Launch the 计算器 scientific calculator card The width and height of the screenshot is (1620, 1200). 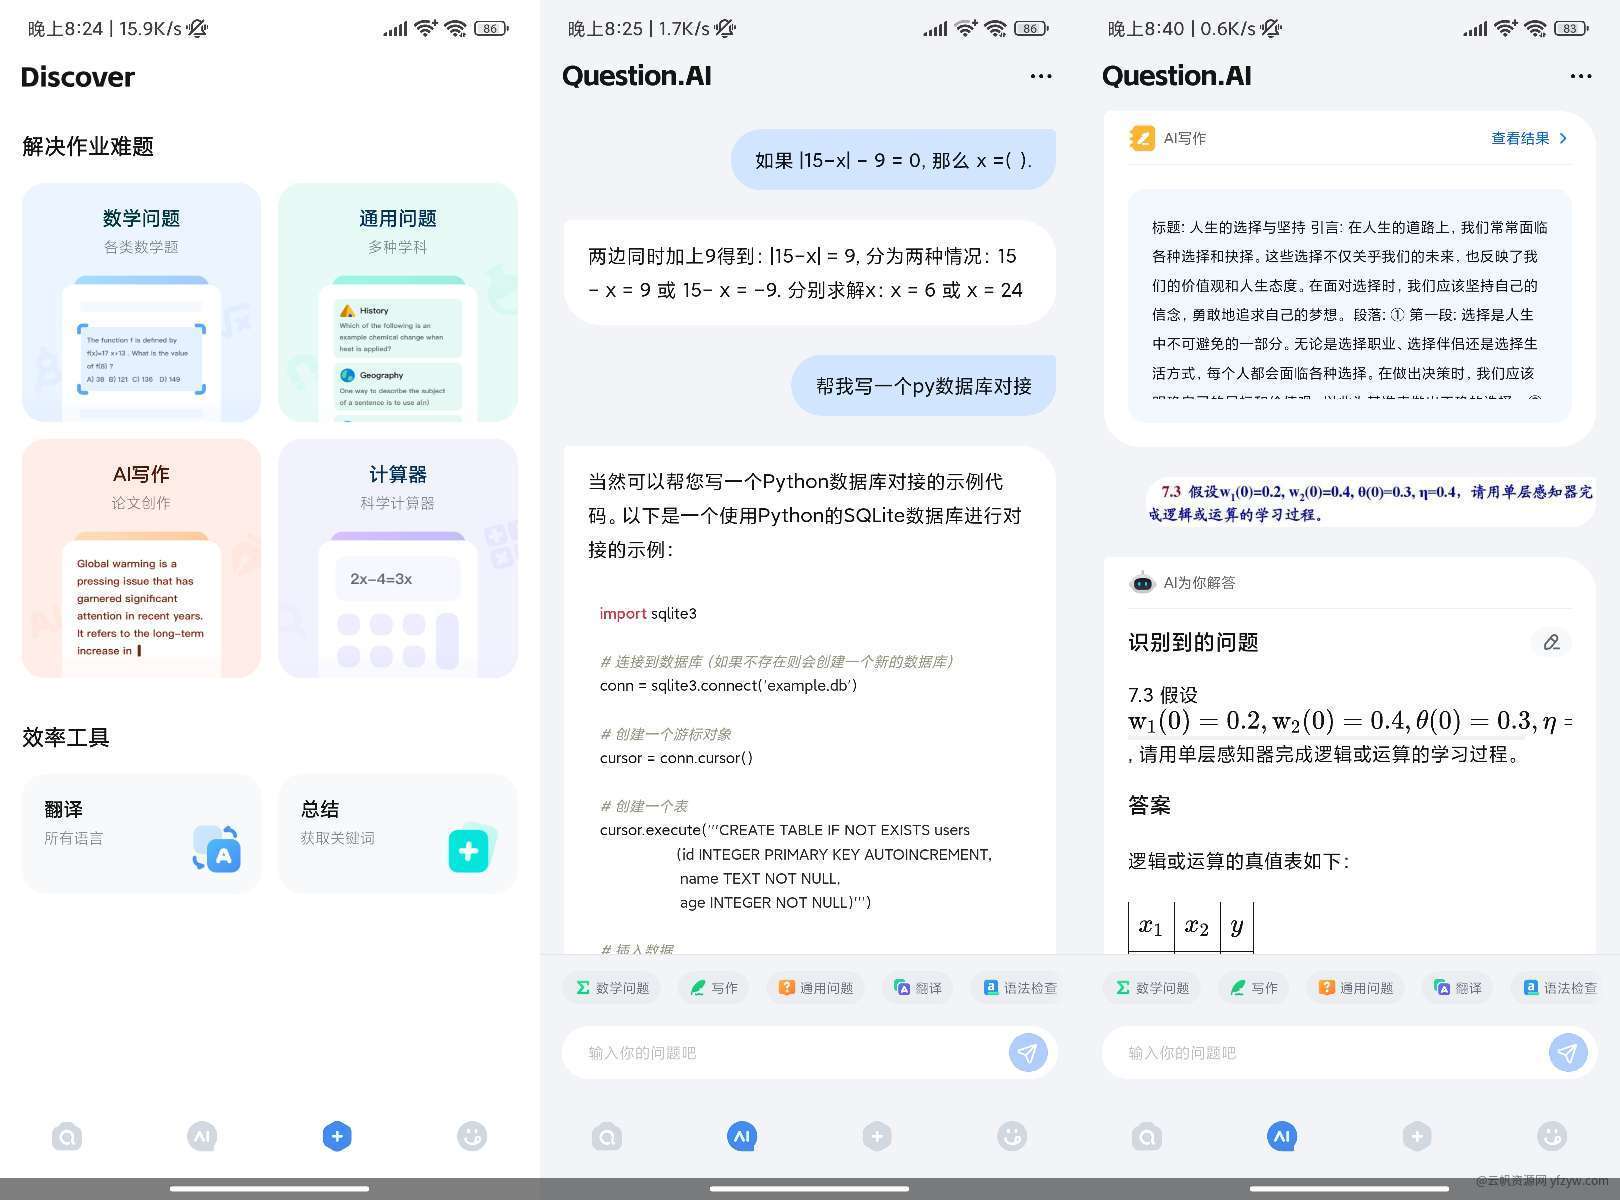[x=397, y=558]
